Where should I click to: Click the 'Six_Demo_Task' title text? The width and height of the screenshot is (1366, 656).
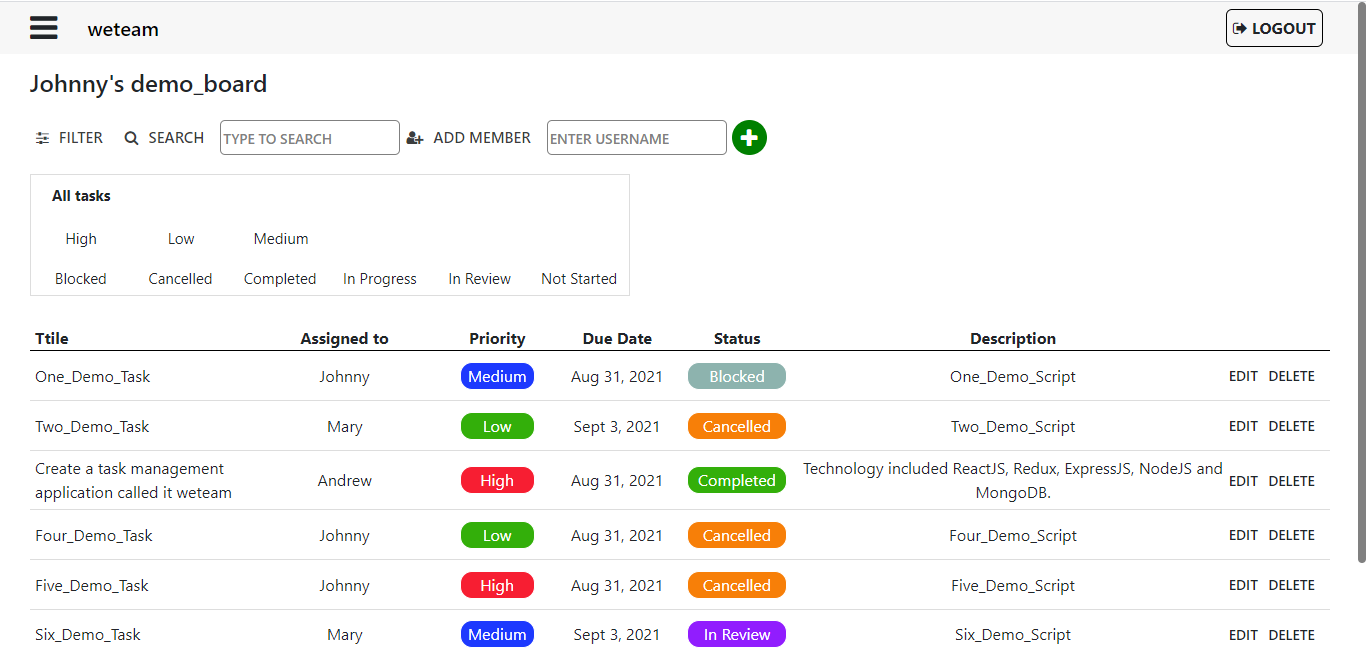point(88,635)
